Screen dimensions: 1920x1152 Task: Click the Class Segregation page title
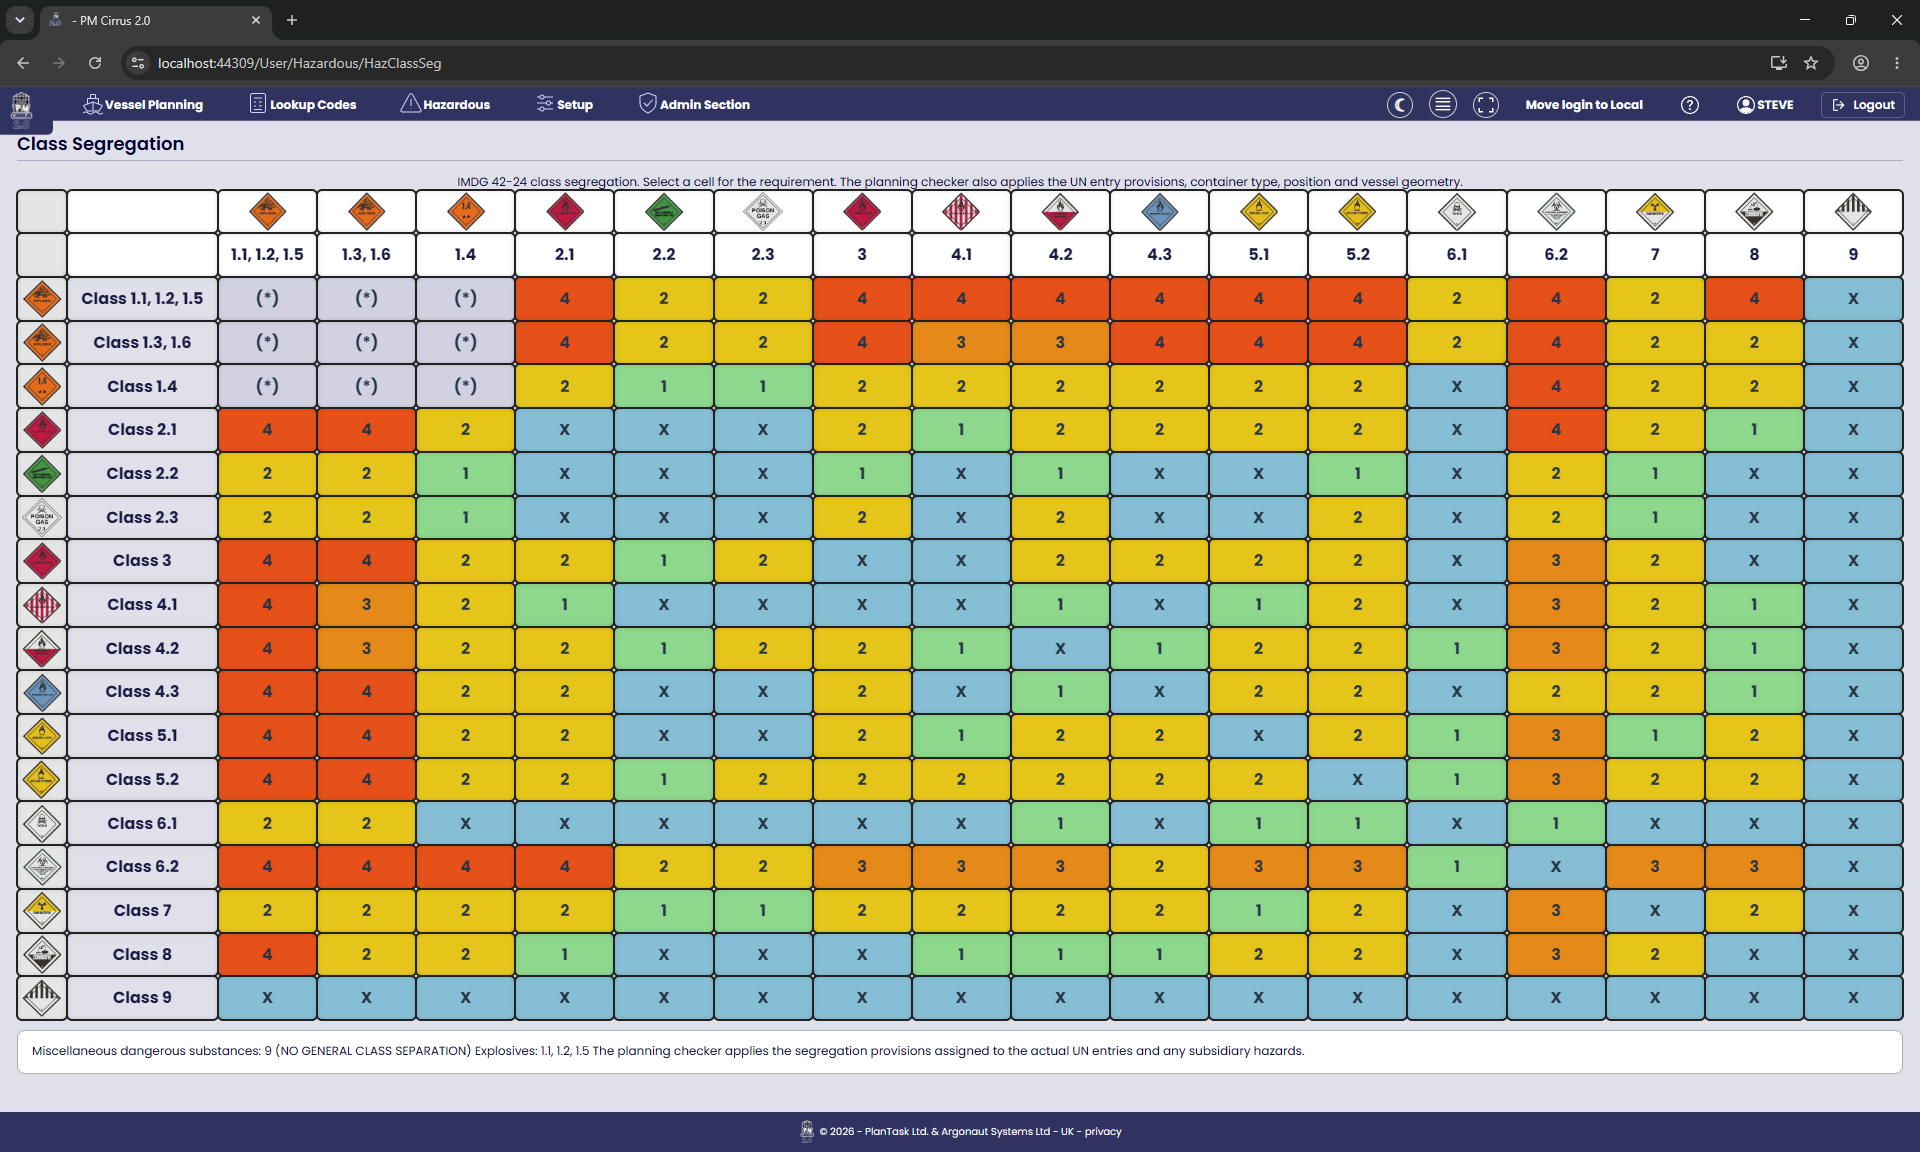(101, 144)
